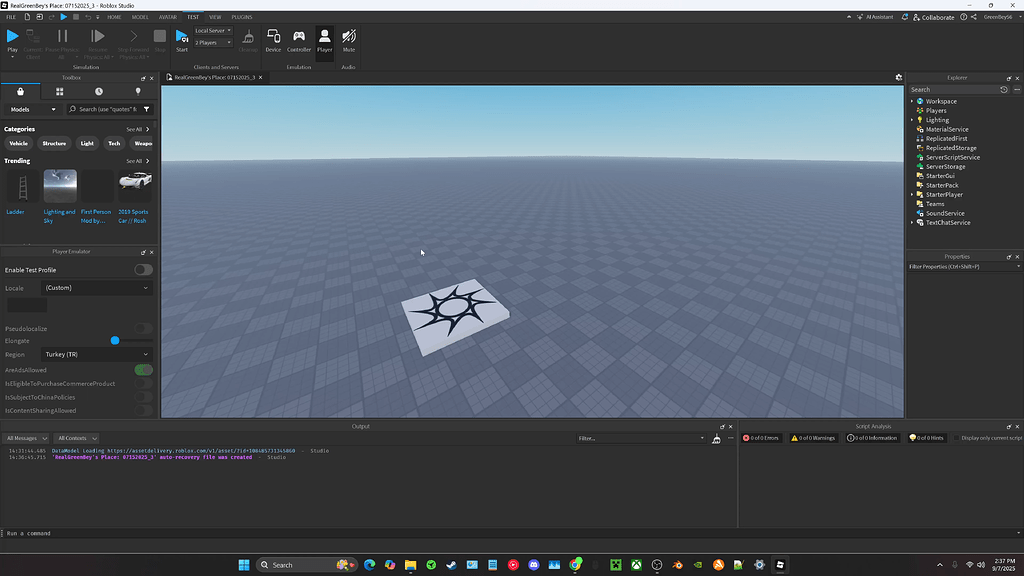Click the New file icon in quick access bar
The height and width of the screenshot is (576, 1024).
pos(27,17)
